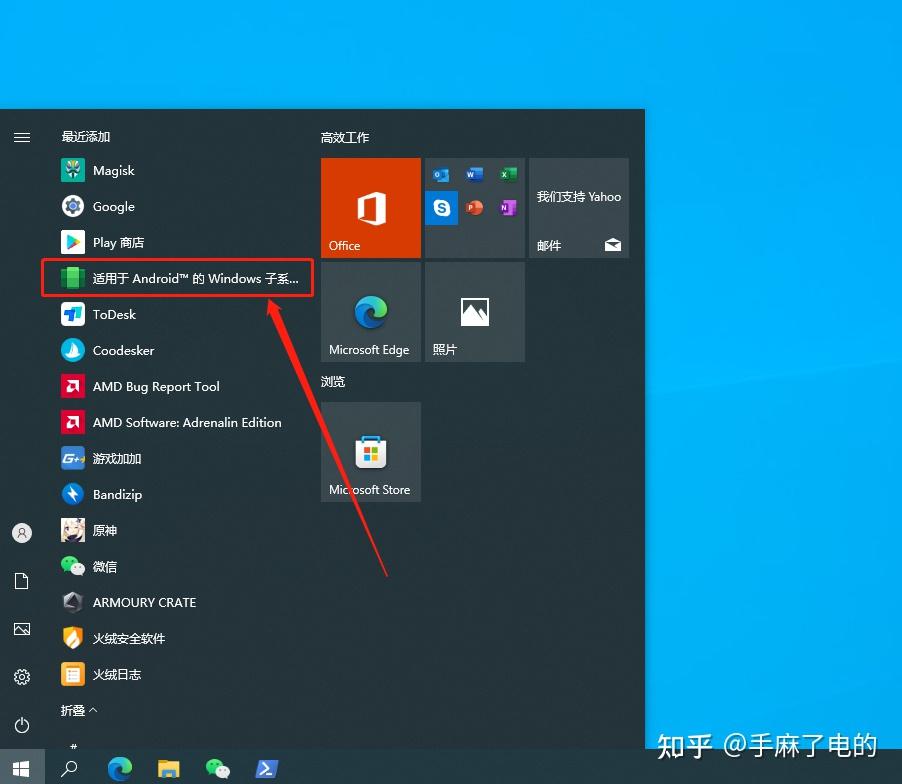Open 游戏加加 app
The height and width of the screenshot is (784, 902).
point(178,458)
